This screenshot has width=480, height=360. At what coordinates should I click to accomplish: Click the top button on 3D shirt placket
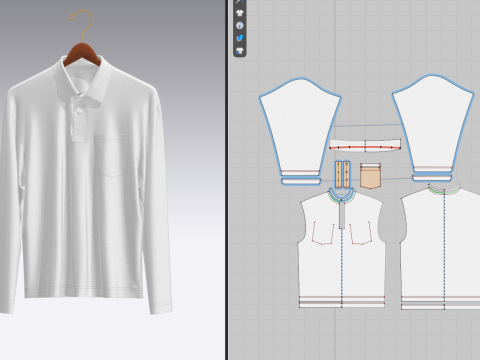(x=79, y=111)
